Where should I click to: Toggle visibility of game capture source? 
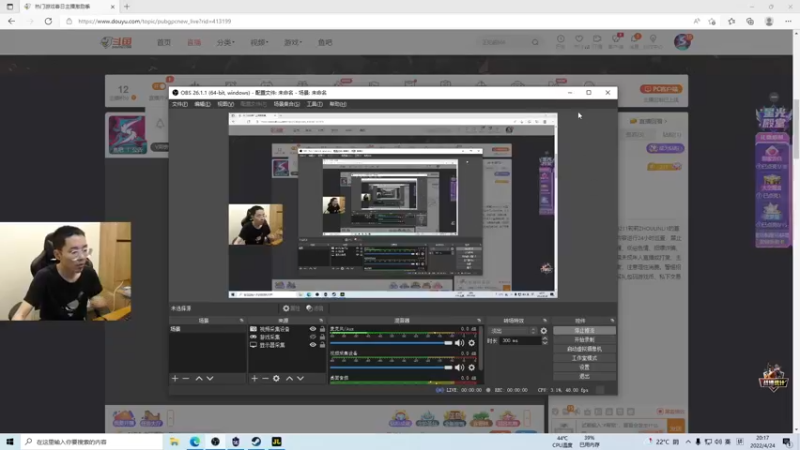click(313, 337)
